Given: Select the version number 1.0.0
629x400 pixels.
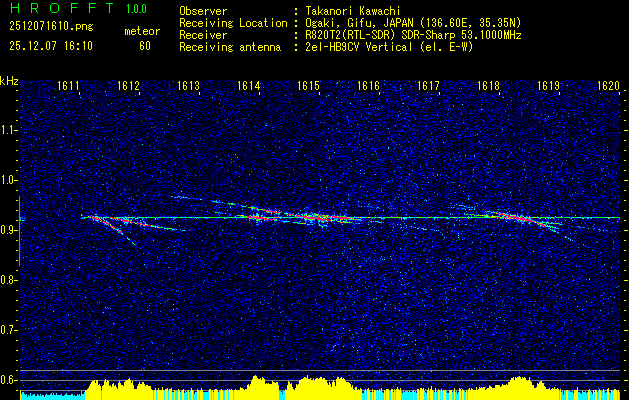Looking at the screenshot, I should point(136,9).
